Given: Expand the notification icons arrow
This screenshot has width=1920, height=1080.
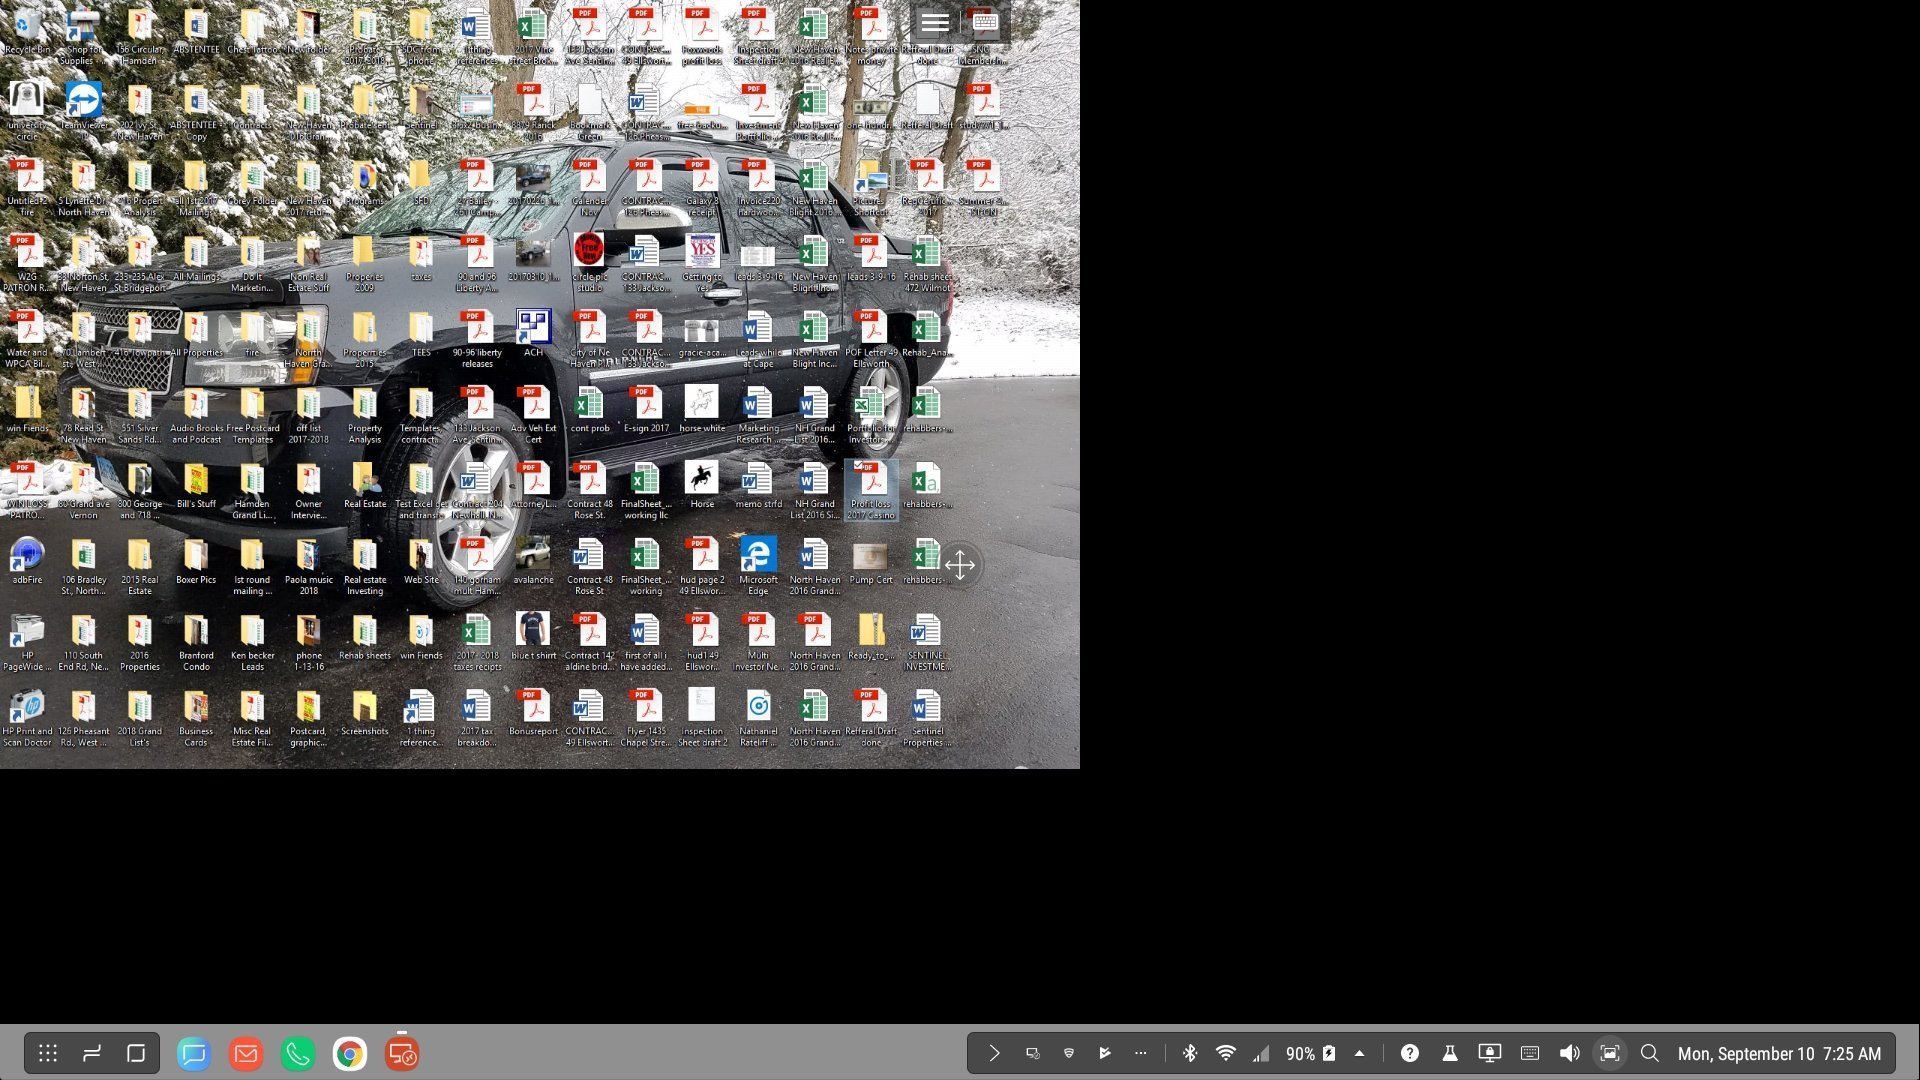Looking at the screenshot, I should [x=994, y=1053].
